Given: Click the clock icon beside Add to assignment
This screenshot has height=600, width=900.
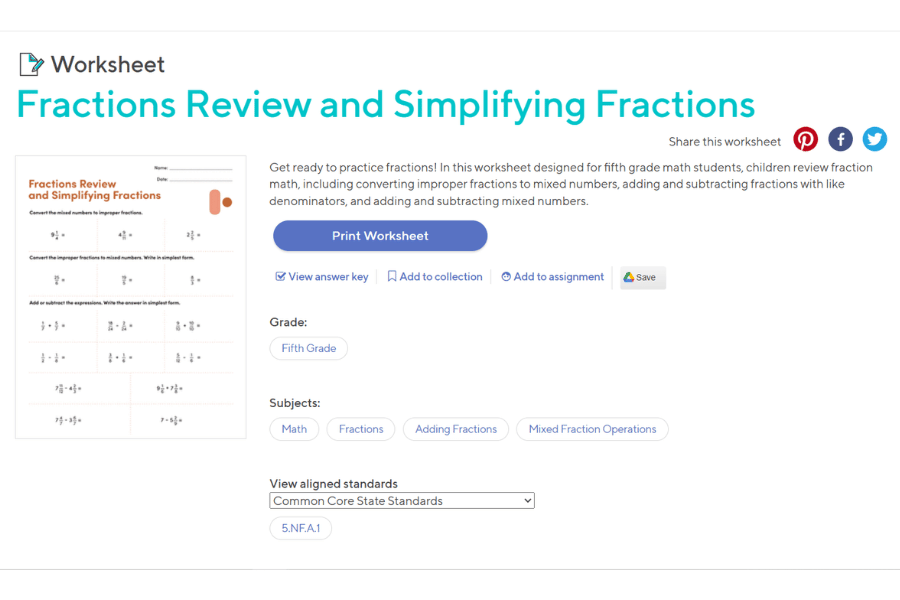Looking at the screenshot, I should [508, 276].
